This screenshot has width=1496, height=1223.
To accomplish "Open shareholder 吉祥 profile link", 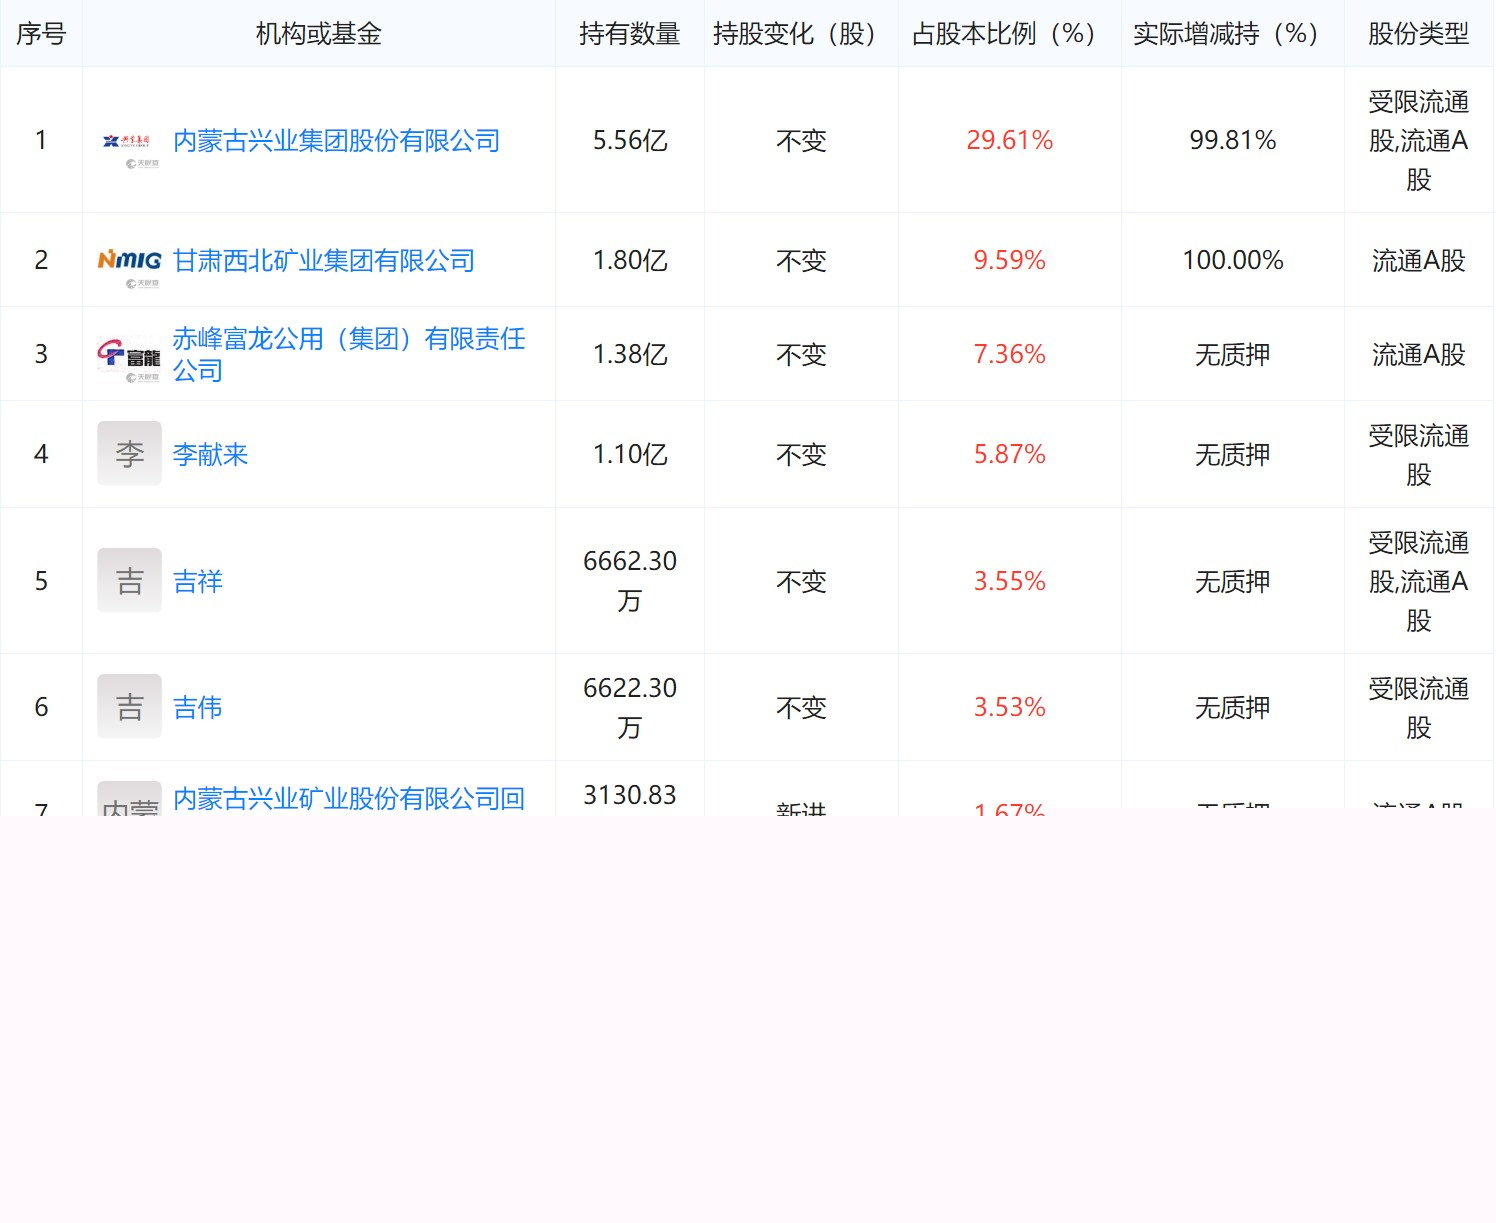I will pos(198,582).
